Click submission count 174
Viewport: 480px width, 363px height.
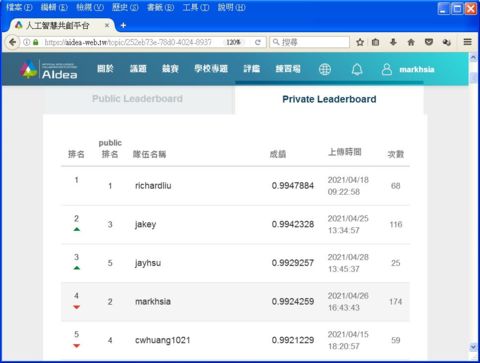coord(396,302)
